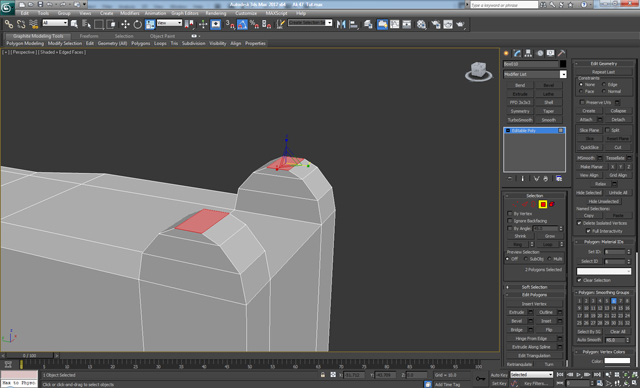
Task: Open the Utilities hammer panel tab
Action: (562, 53)
